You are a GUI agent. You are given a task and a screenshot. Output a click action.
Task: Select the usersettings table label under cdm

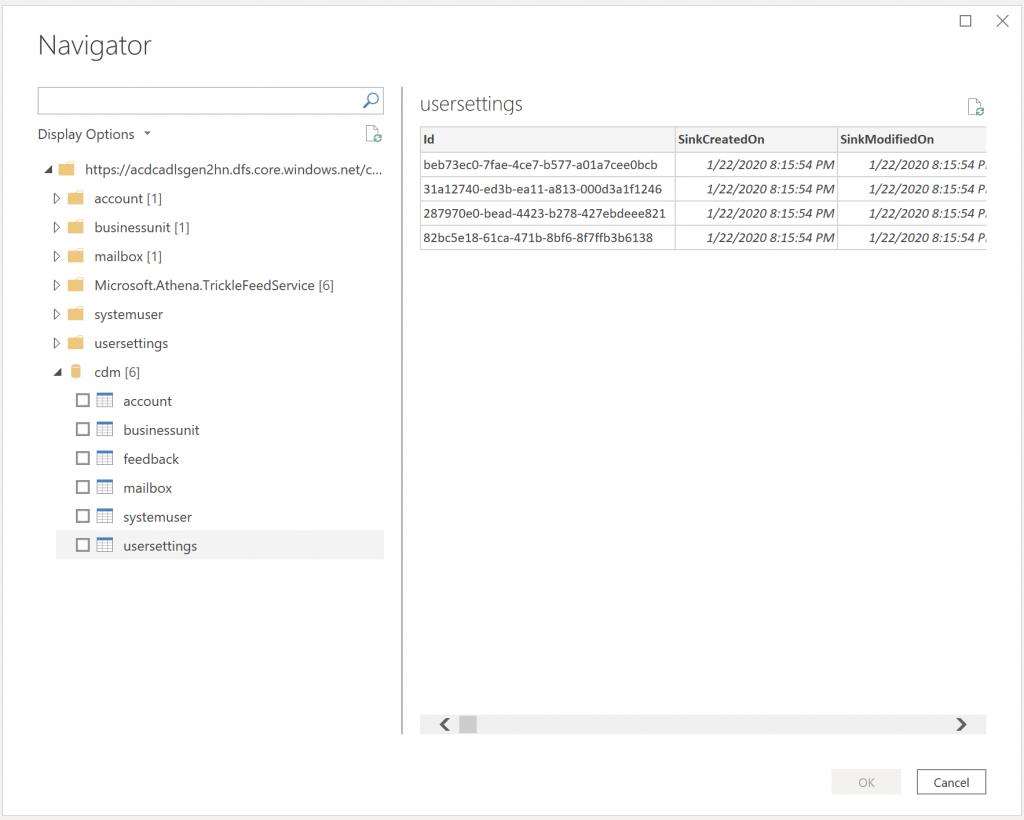160,546
